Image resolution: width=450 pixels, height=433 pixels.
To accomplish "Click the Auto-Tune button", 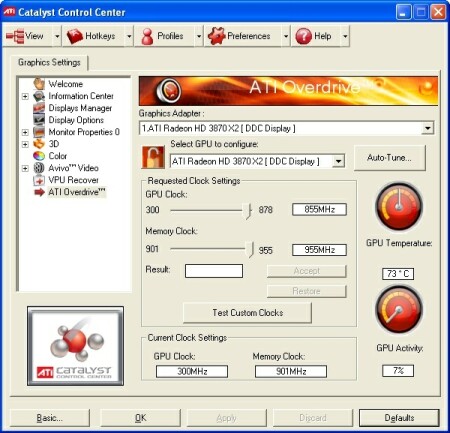I will [x=389, y=158].
